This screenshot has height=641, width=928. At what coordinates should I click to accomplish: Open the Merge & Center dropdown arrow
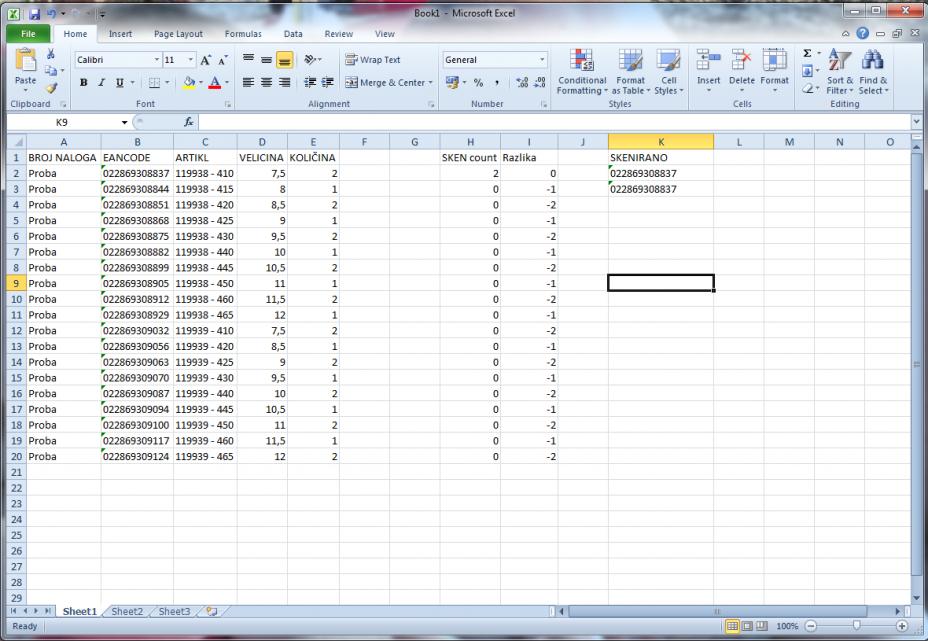[x=431, y=83]
